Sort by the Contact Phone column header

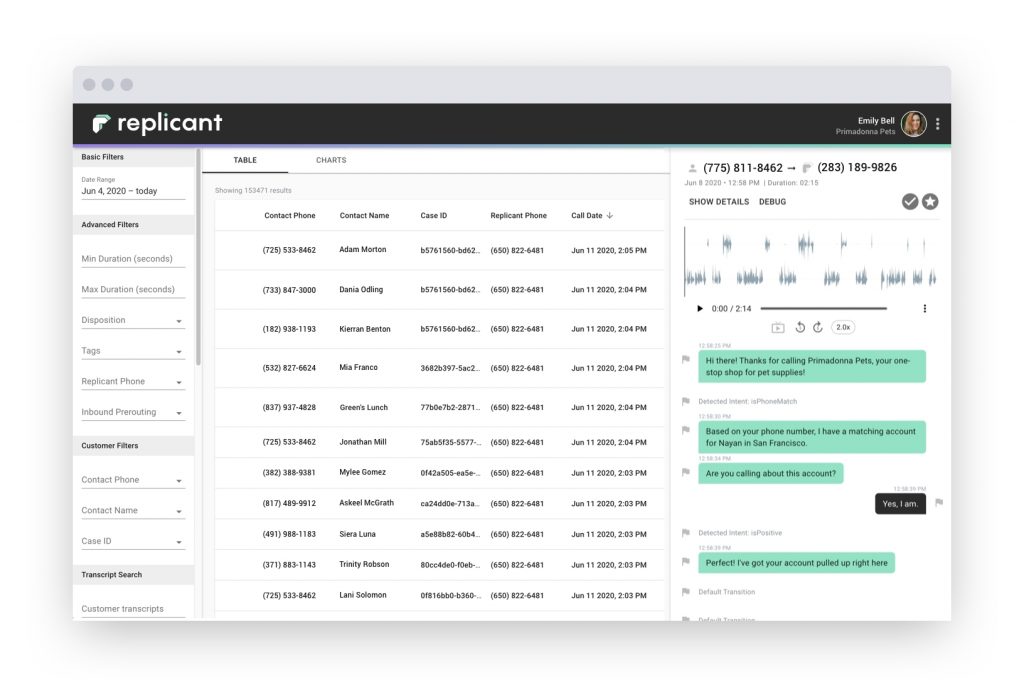pyautogui.click(x=290, y=216)
